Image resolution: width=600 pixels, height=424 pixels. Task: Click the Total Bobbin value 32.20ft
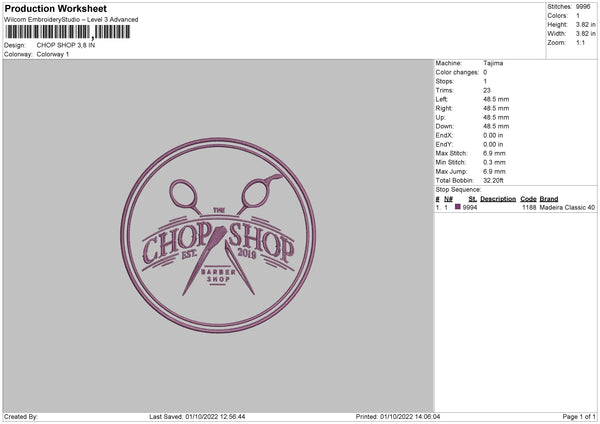(x=493, y=180)
